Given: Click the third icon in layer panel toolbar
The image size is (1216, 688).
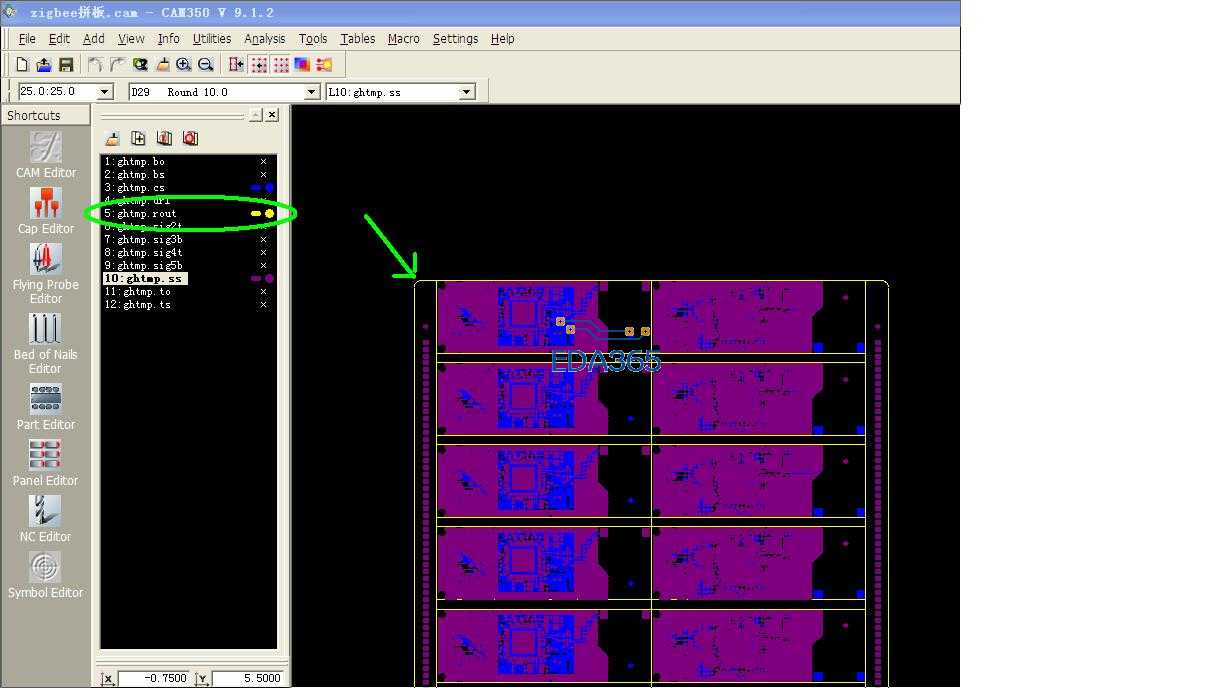Looking at the screenshot, I should point(164,138).
